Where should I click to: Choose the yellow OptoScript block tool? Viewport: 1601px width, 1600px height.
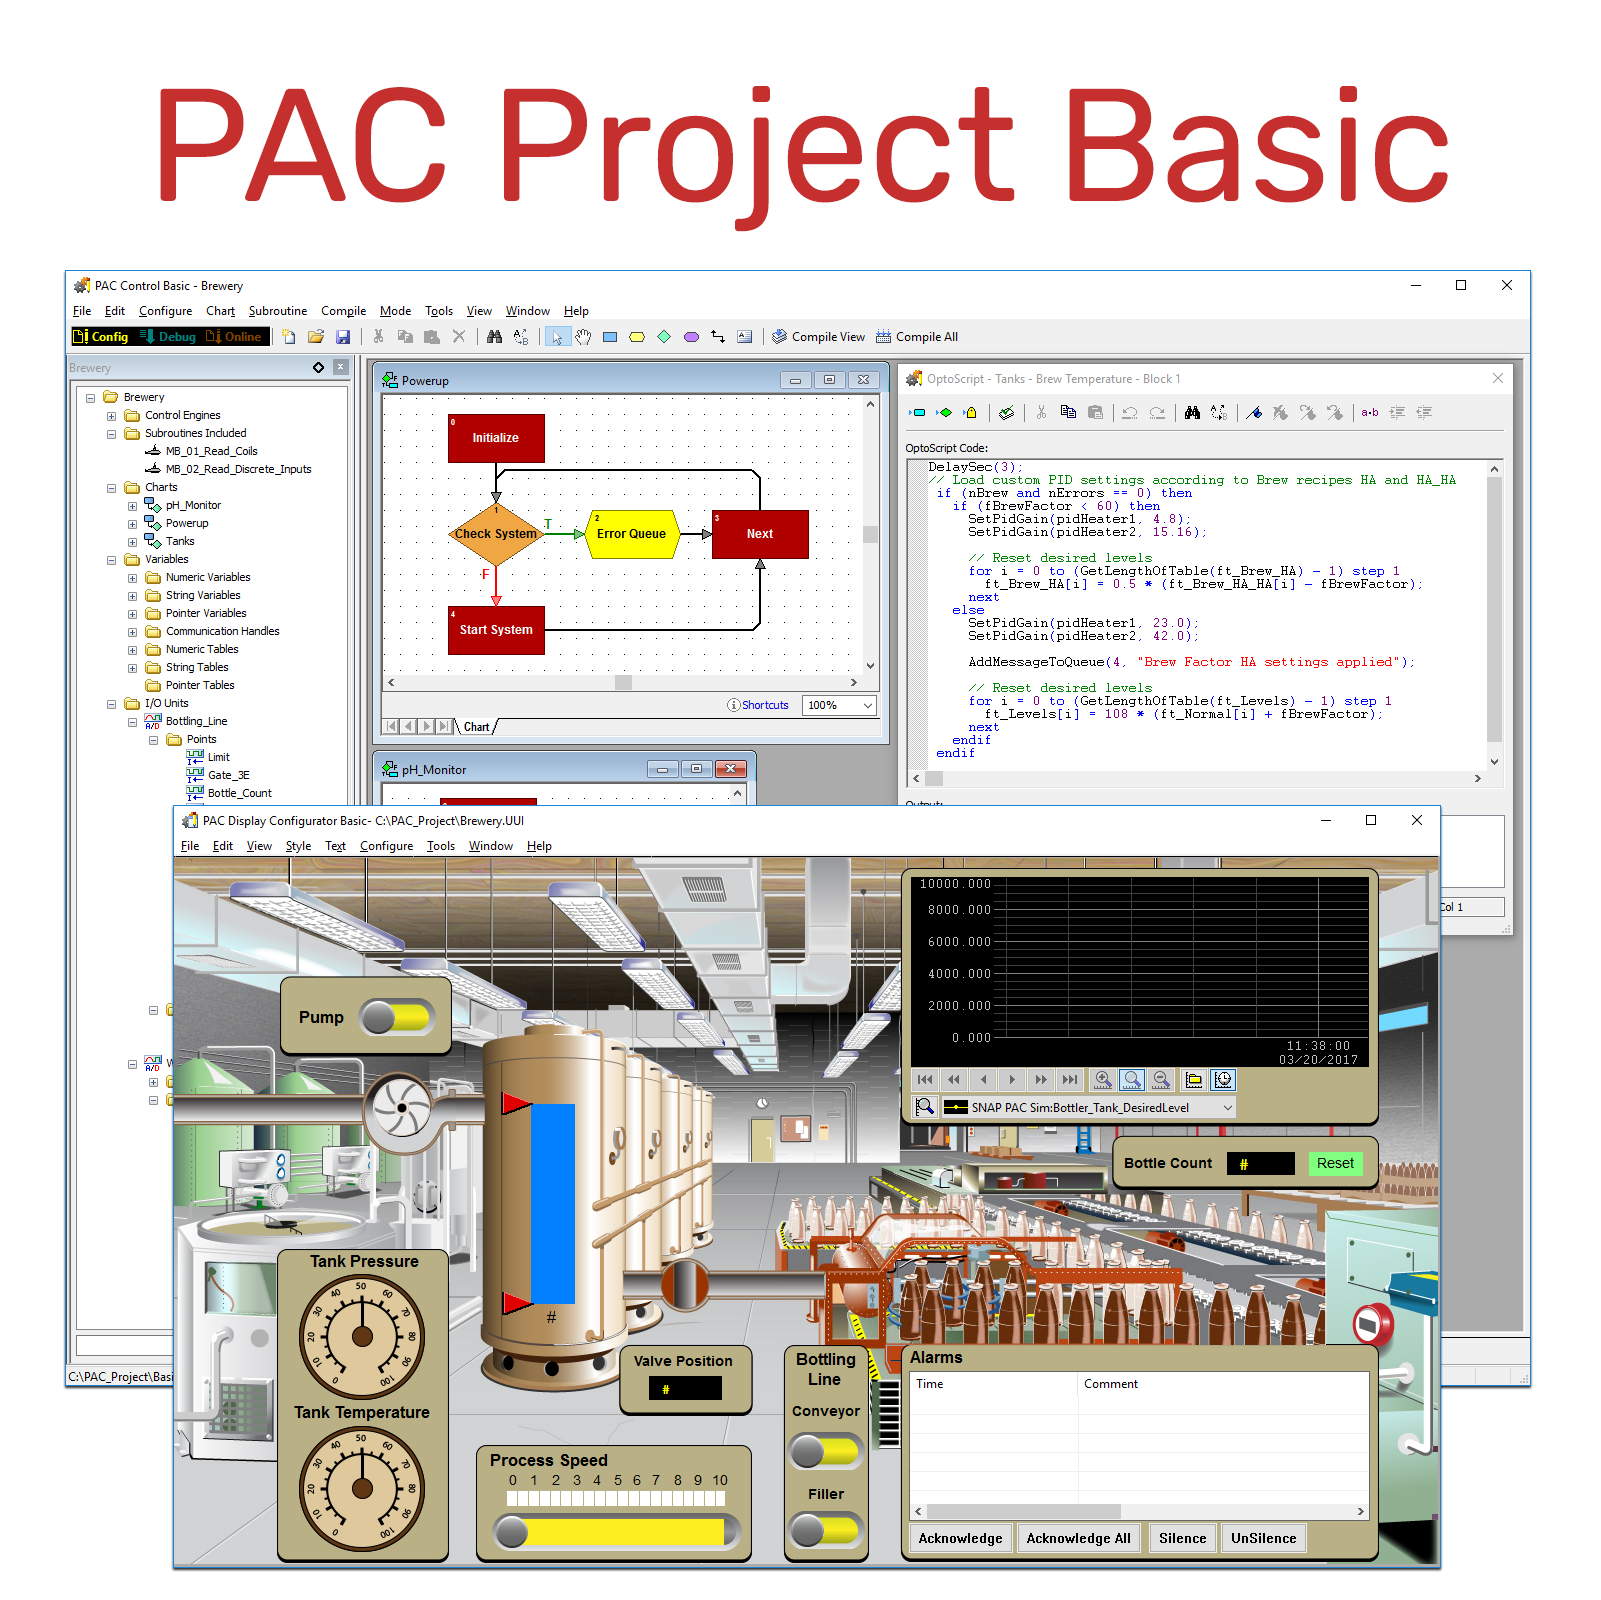click(x=637, y=337)
